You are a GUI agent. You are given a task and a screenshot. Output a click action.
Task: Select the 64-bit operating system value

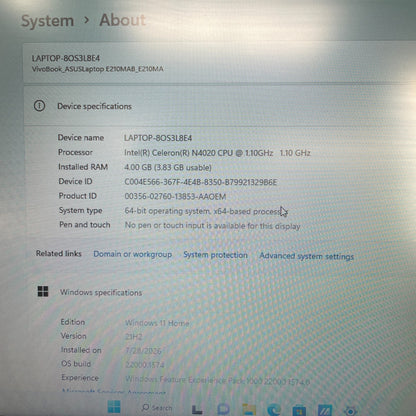coord(206,211)
